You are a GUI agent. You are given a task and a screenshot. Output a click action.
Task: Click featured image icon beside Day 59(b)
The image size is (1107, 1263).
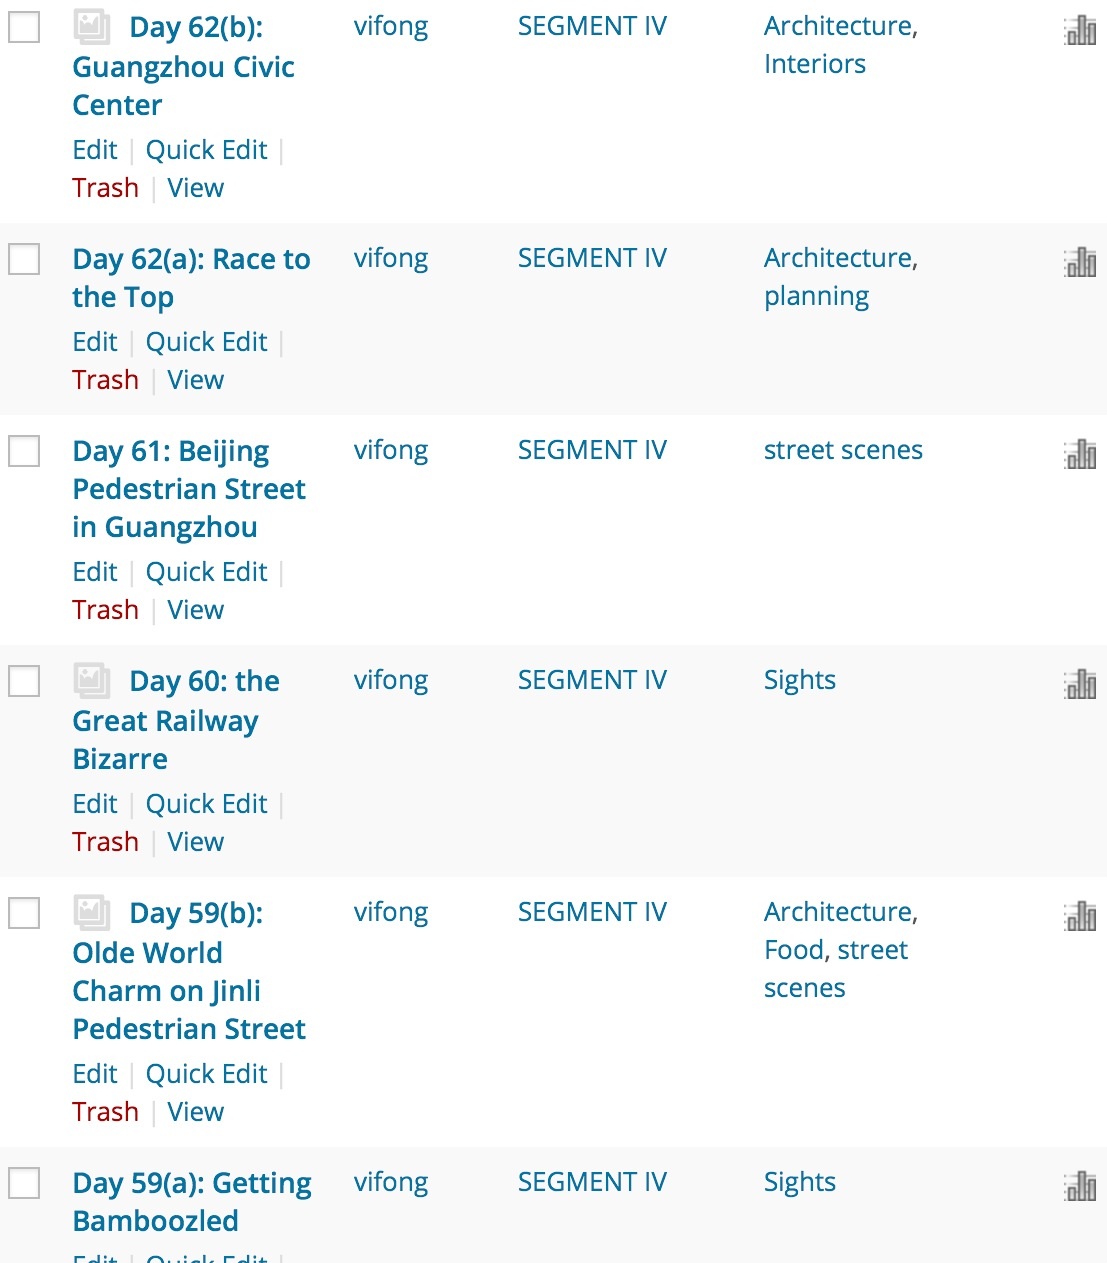click(x=92, y=913)
